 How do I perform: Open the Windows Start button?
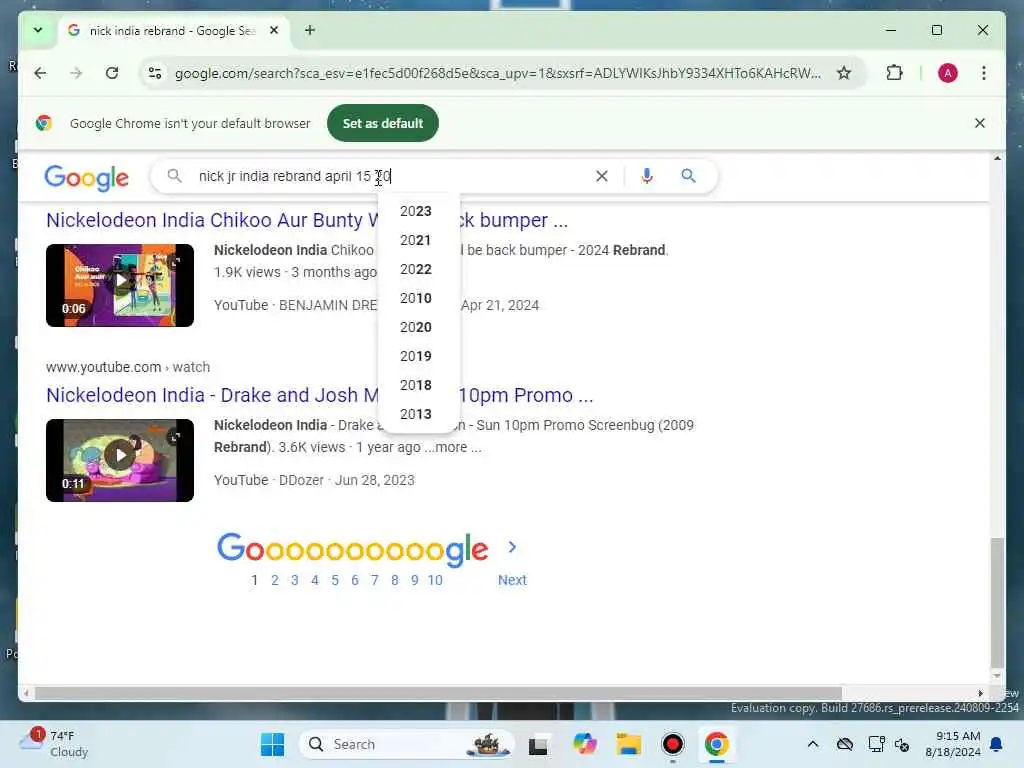(272, 744)
